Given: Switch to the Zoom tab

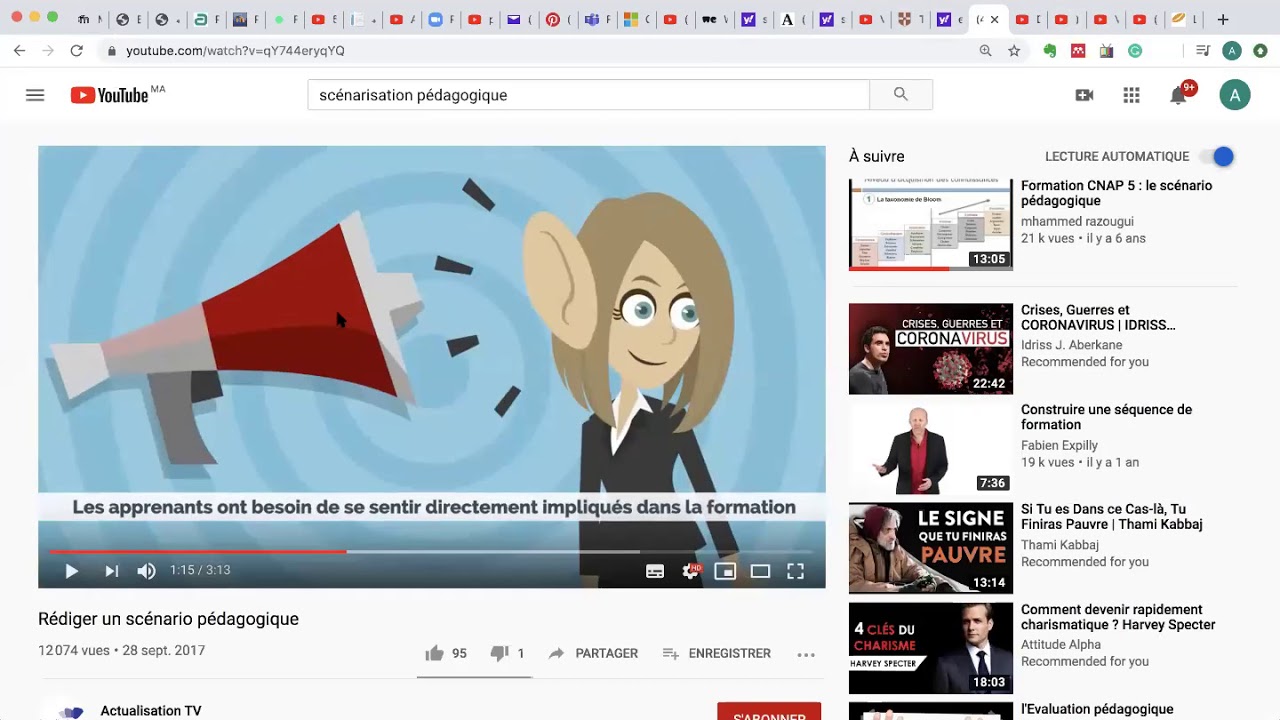Looking at the screenshot, I should [435, 19].
